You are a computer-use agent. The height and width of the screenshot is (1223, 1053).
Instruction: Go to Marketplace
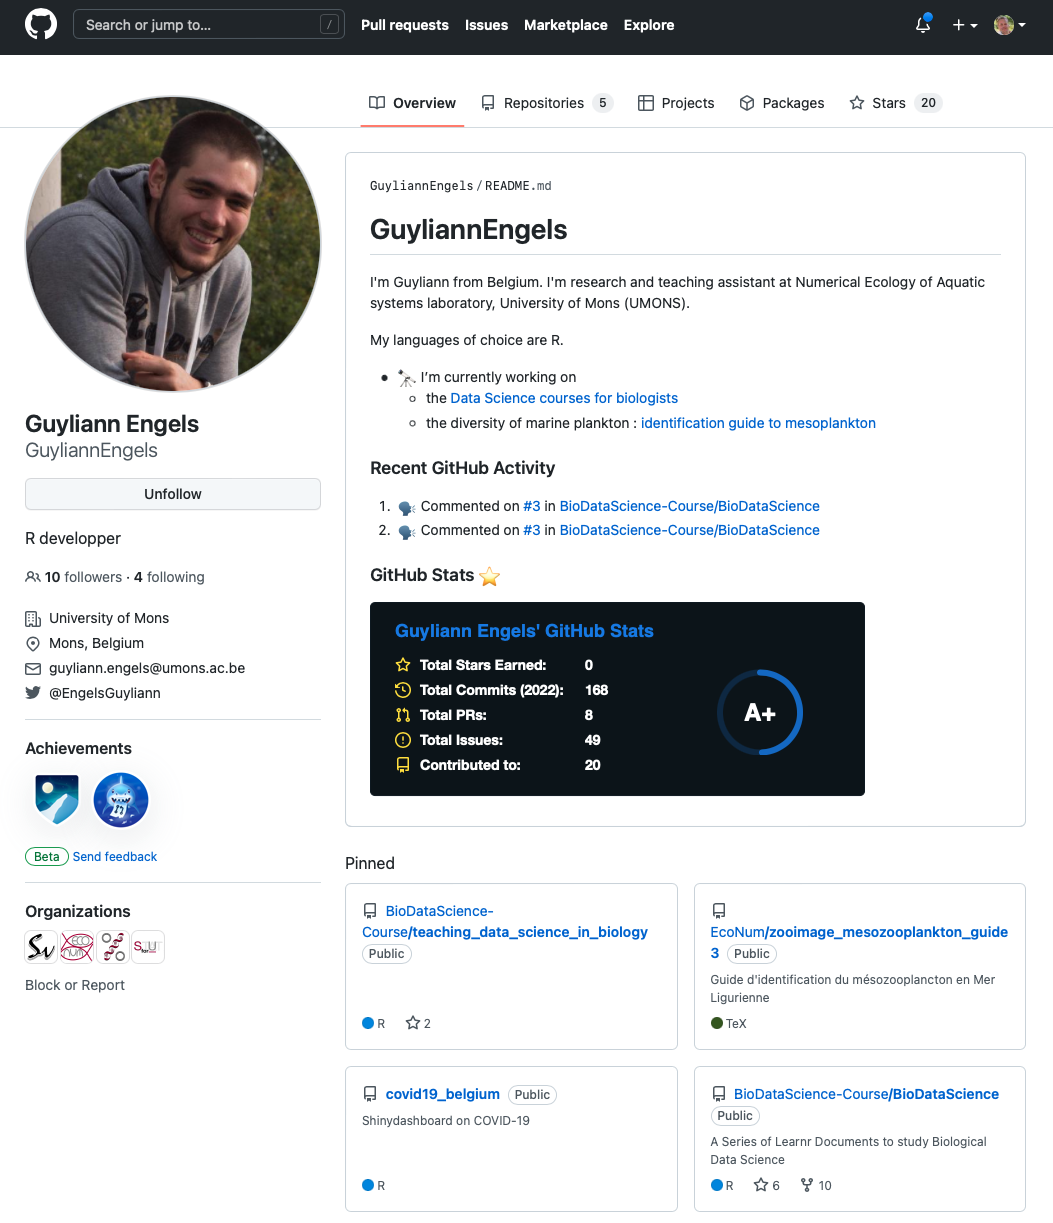tap(566, 25)
